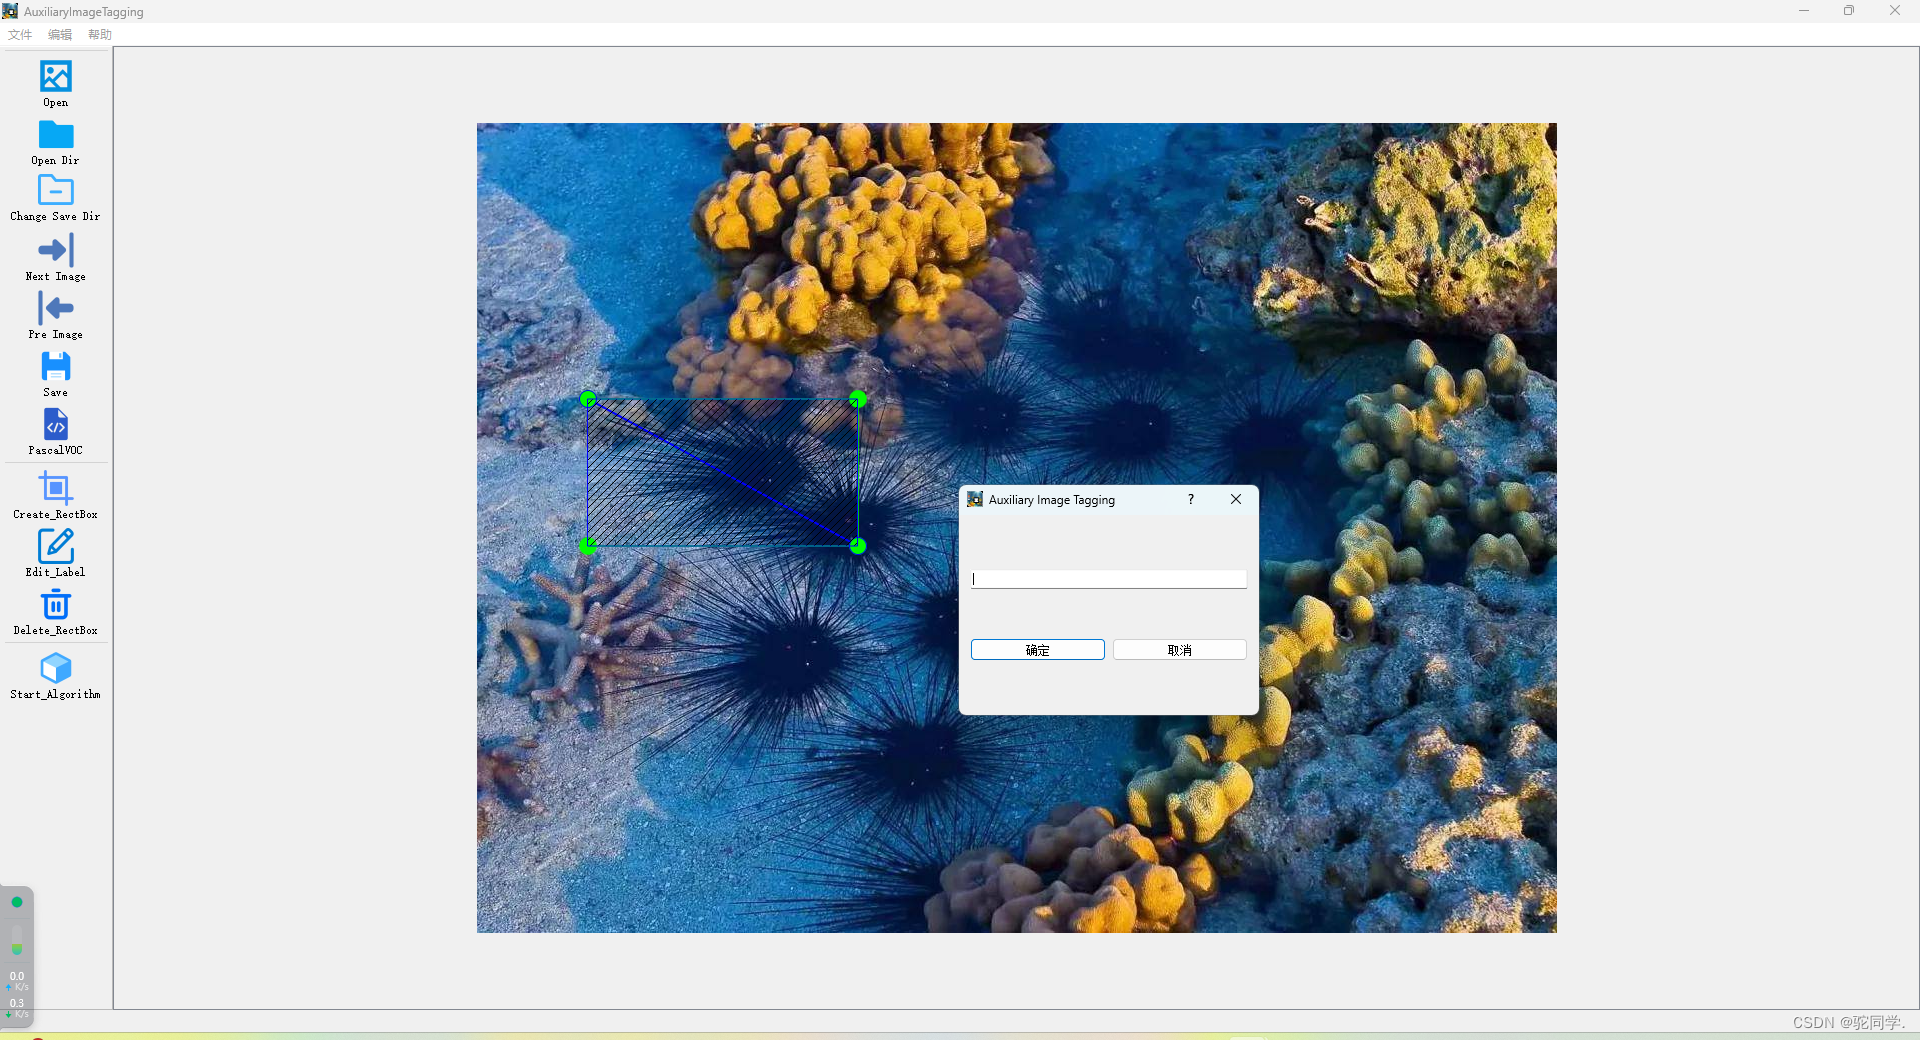
Task: Save the annotations with Save icon
Action: coord(56,366)
